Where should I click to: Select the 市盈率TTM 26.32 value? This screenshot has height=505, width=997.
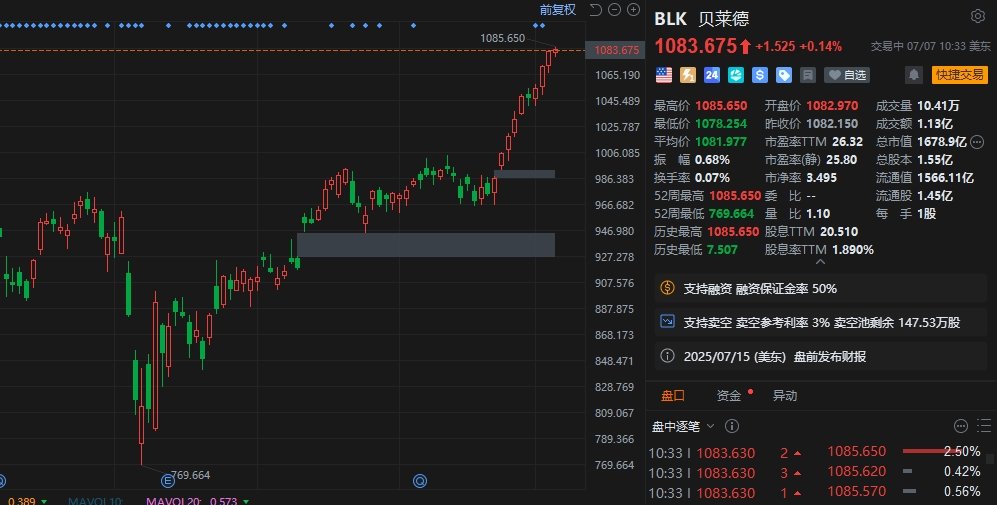tap(848, 142)
